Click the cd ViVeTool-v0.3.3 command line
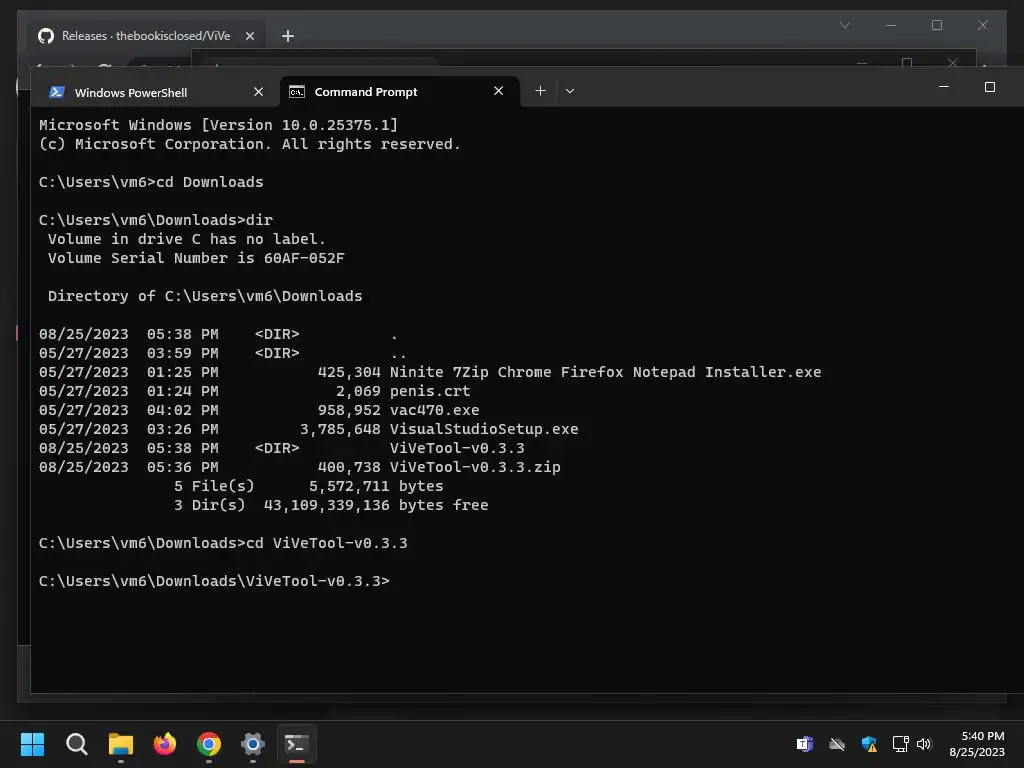 (x=223, y=543)
